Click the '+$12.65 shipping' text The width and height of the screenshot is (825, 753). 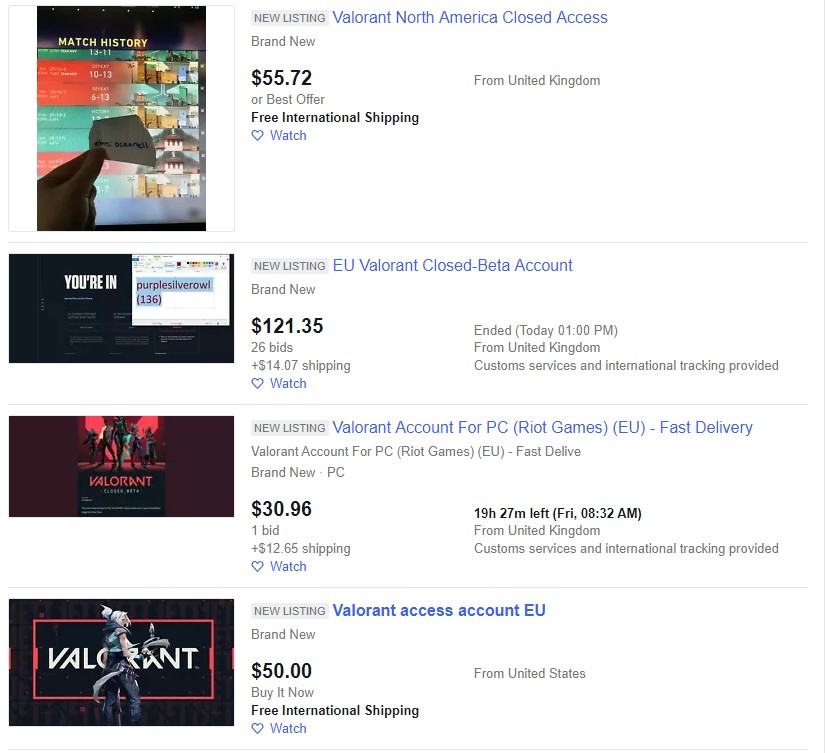tap(301, 549)
